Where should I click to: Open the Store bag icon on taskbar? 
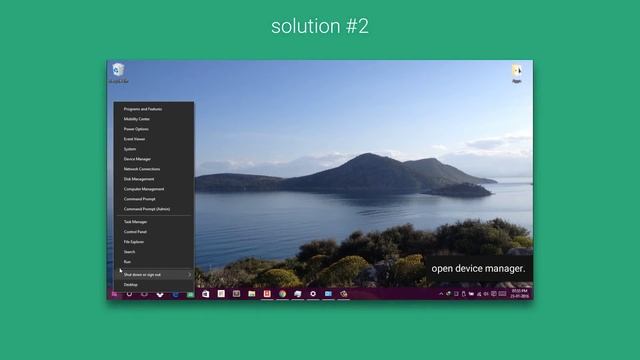[206, 294]
